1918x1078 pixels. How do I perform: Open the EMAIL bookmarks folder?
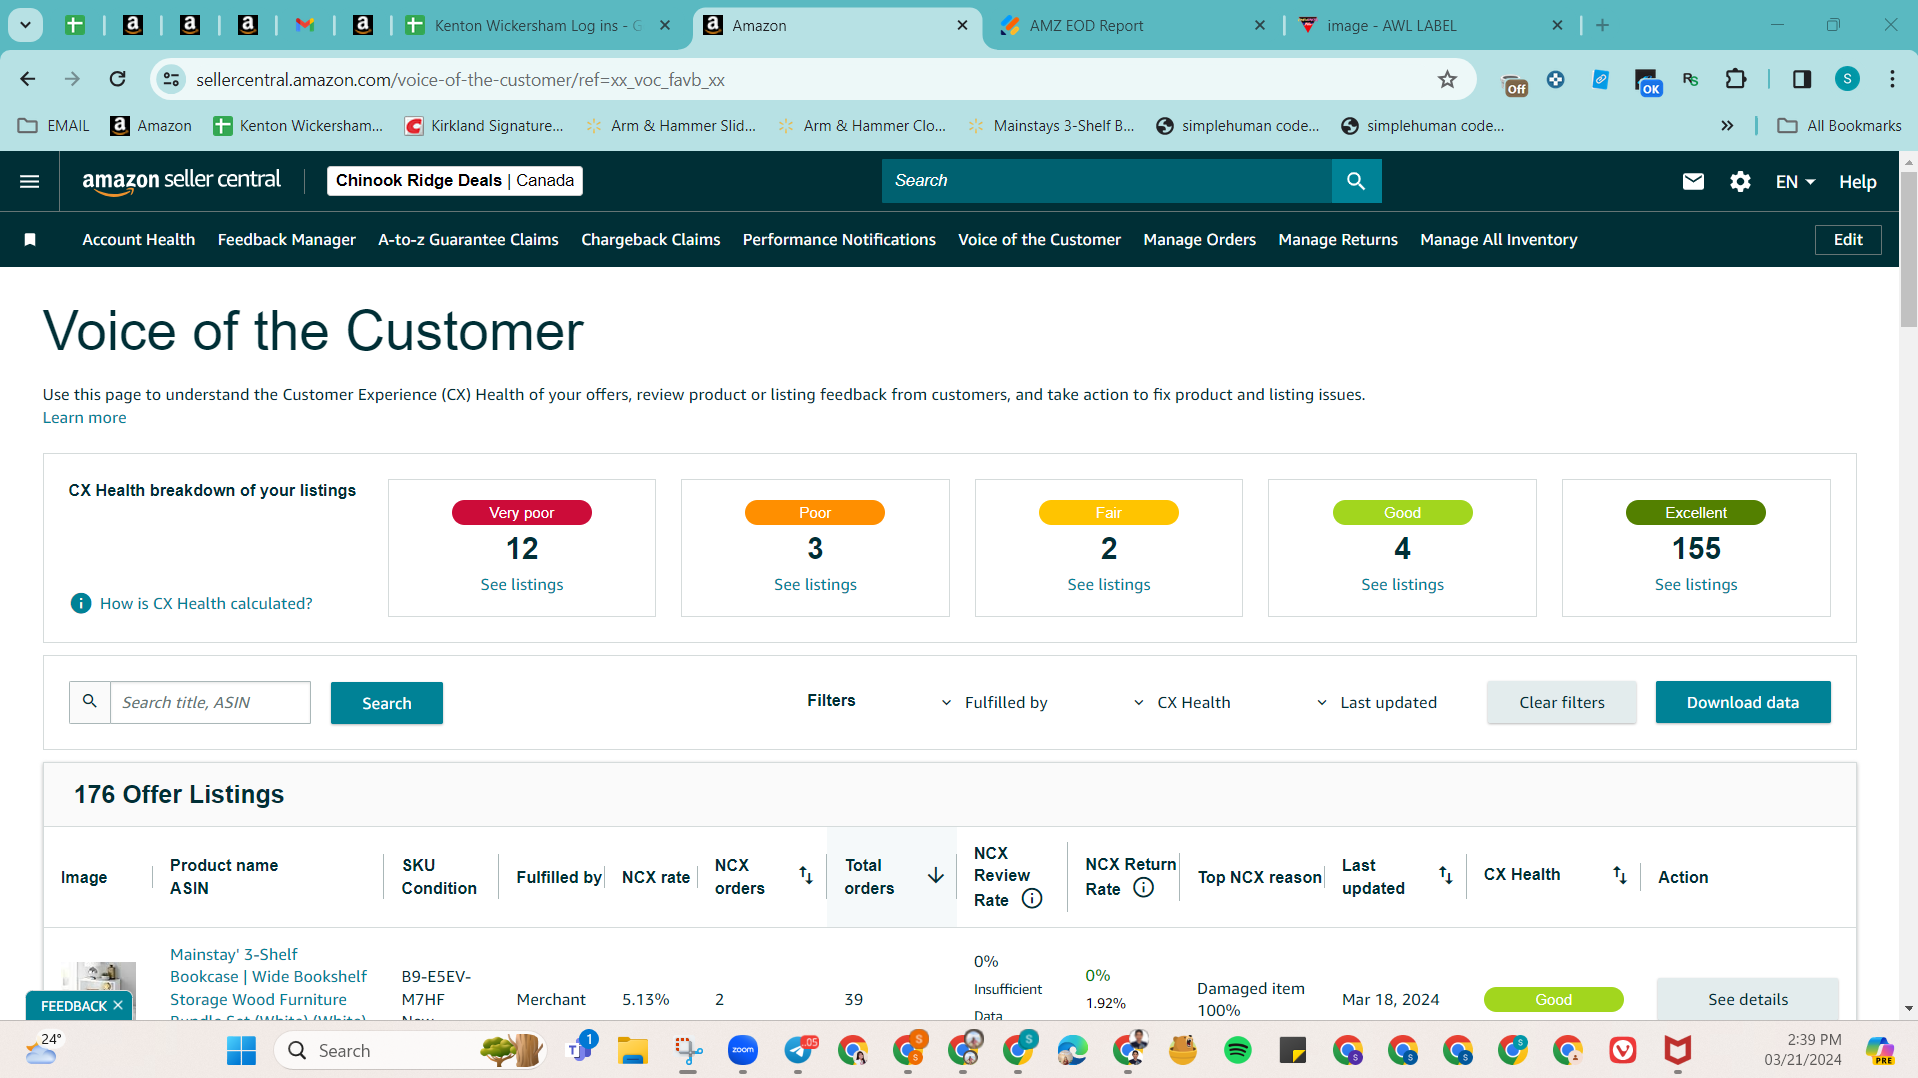click(x=54, y=125)
